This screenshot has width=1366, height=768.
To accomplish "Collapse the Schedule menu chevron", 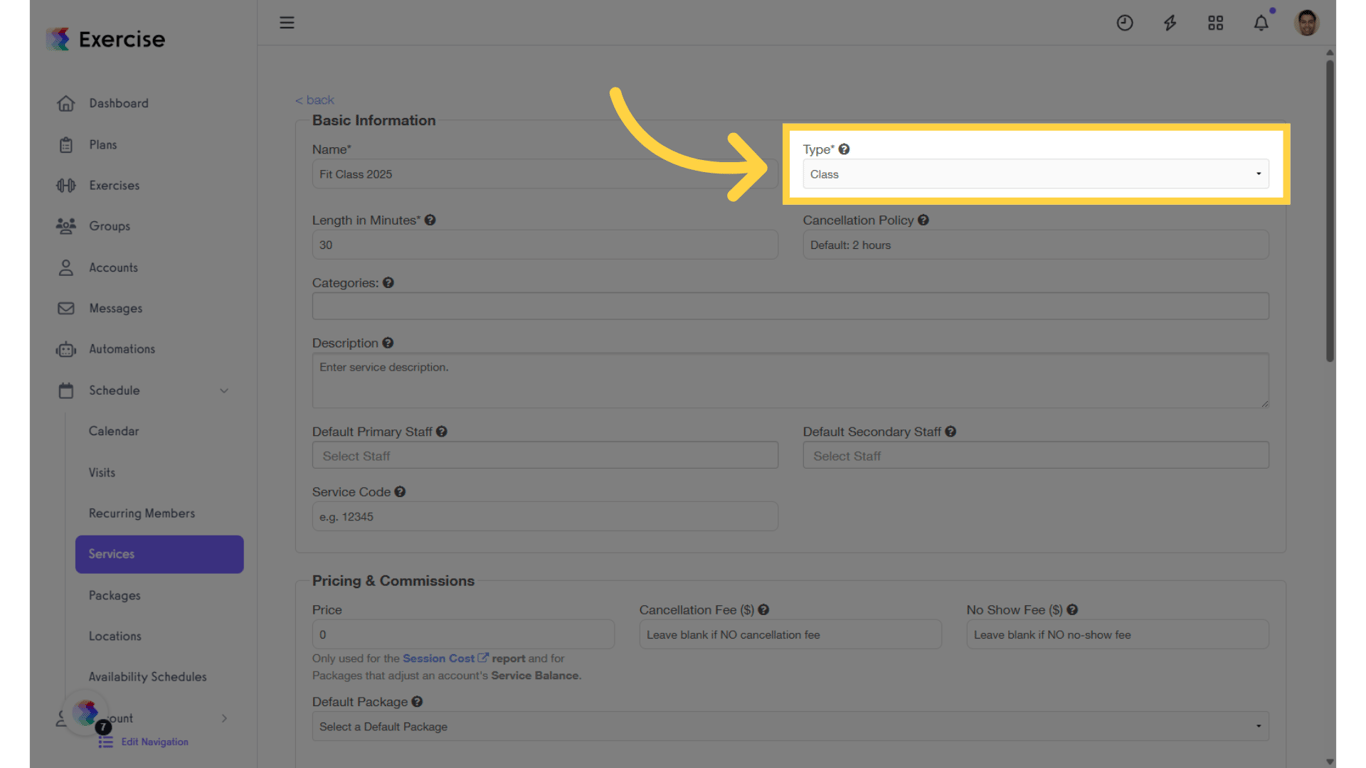I will coord(224,390).
